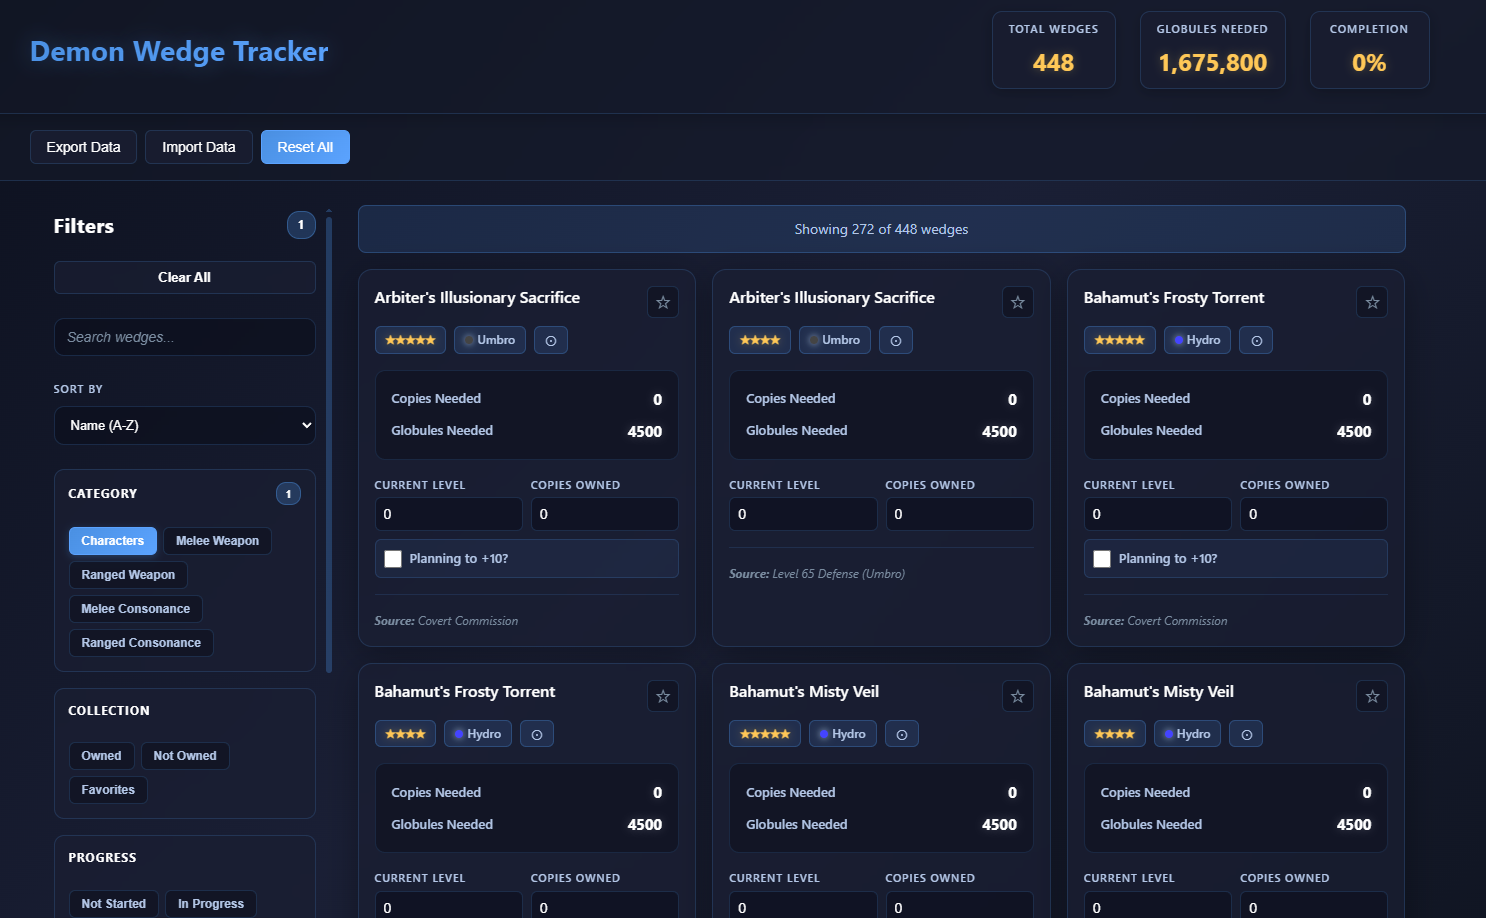The height and width of the screenshot is (918, 1486).
Task: Check Planning to +10 on Arbiter's Illusionary Sacrifice
Action: coord(393,559)
